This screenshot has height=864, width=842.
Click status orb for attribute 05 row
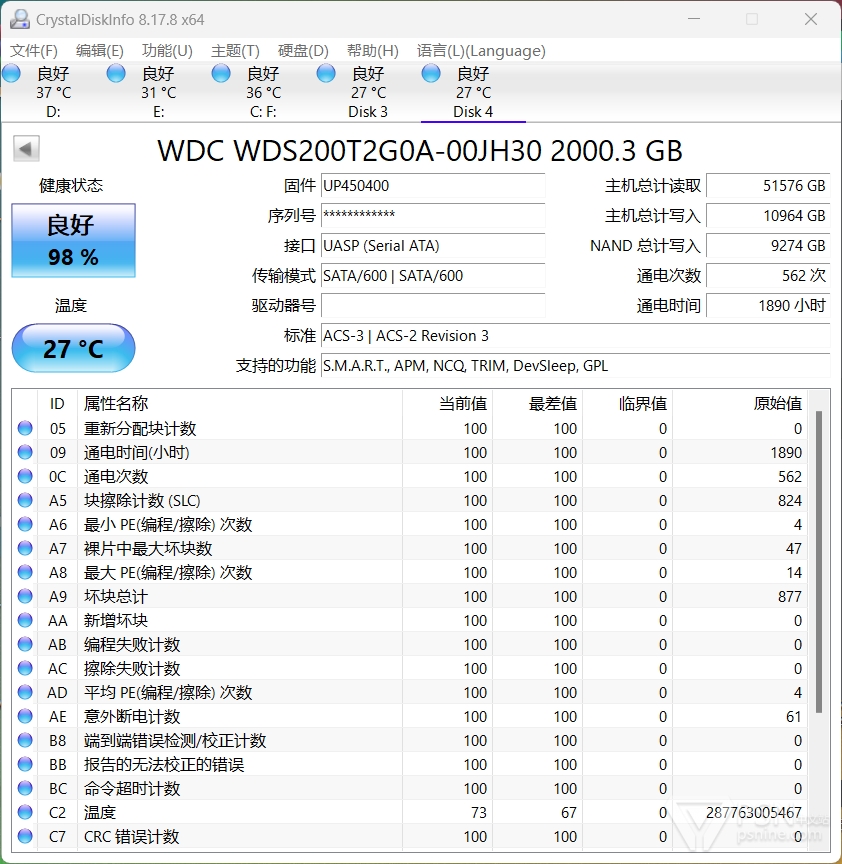point(25,428)
